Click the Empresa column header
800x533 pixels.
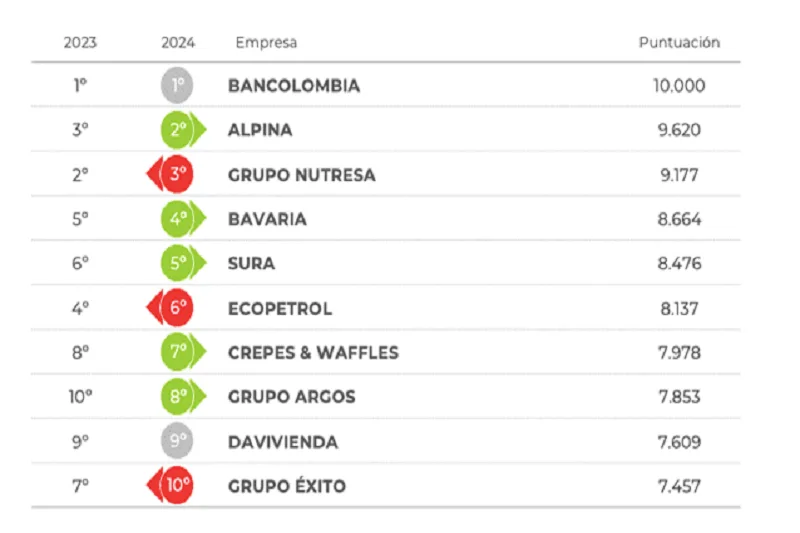[266, 43]
